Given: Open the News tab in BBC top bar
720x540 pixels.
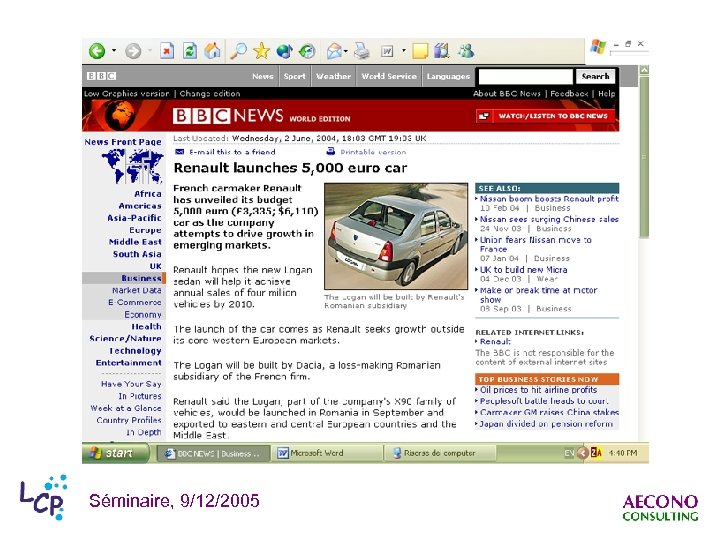Looking at the screenshot, I should tap(263, 76).
